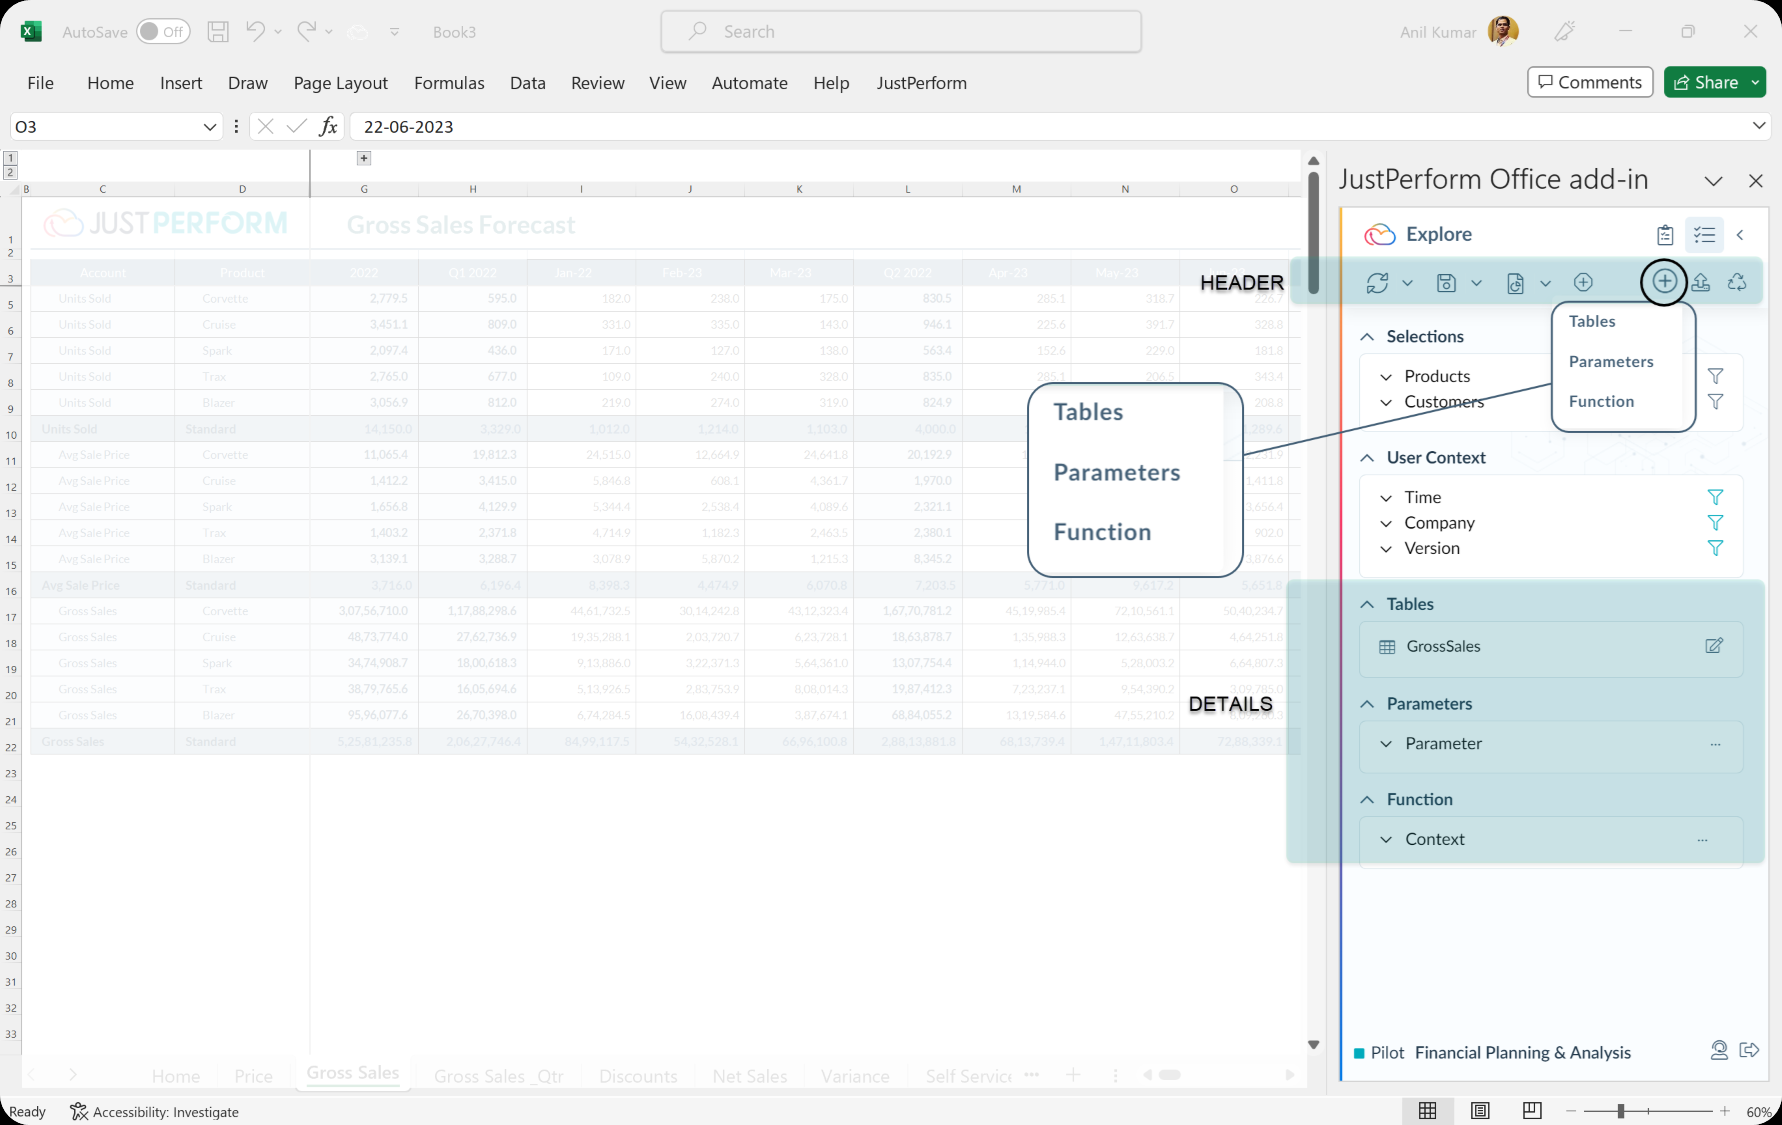The image size is (1782, 1125).
Task: Select the save icon in the add-in toolbar
Action: tap(1446, 283)
